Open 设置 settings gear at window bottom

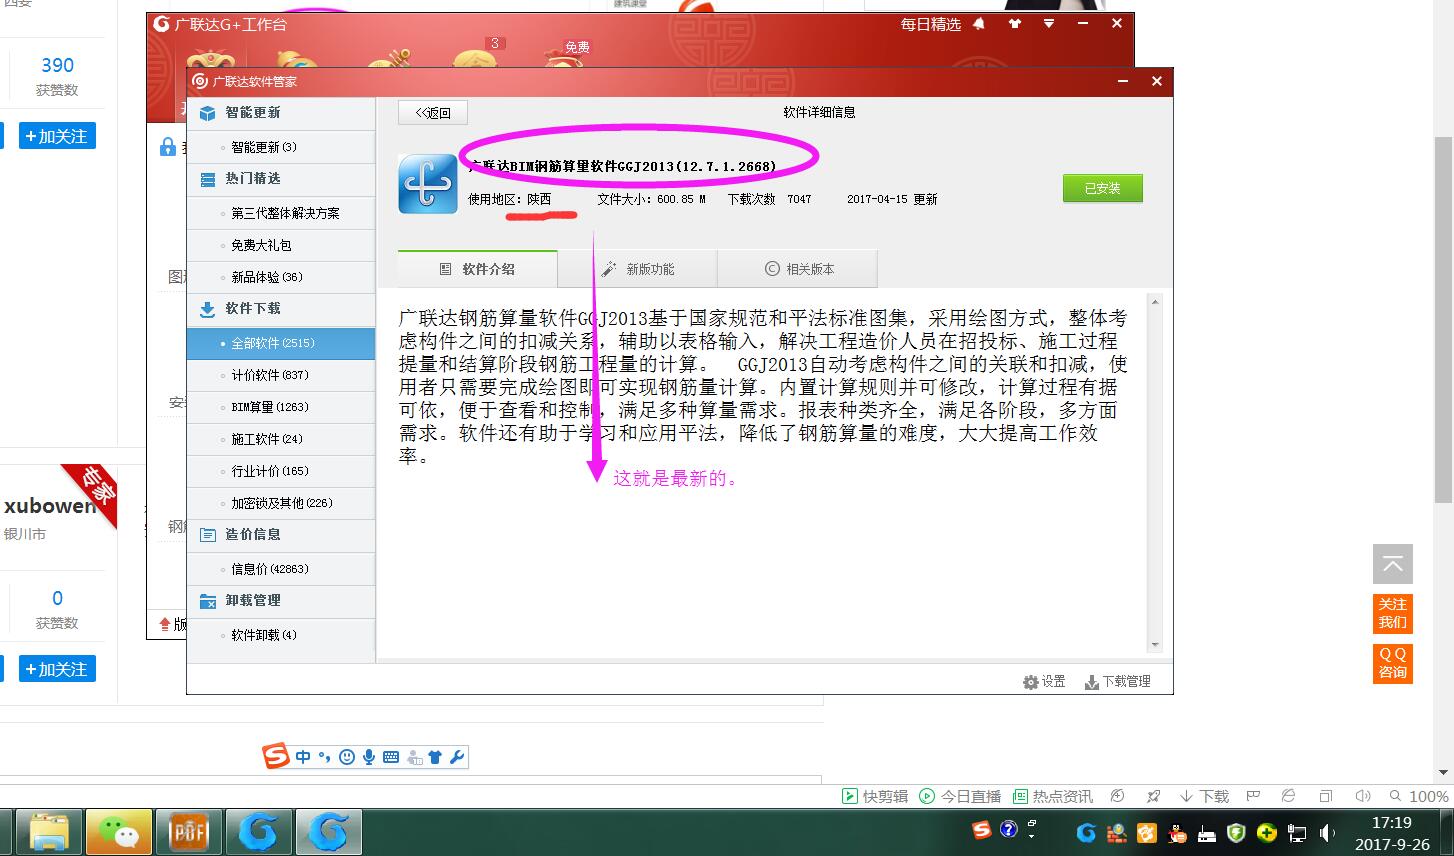(1044, 681)
